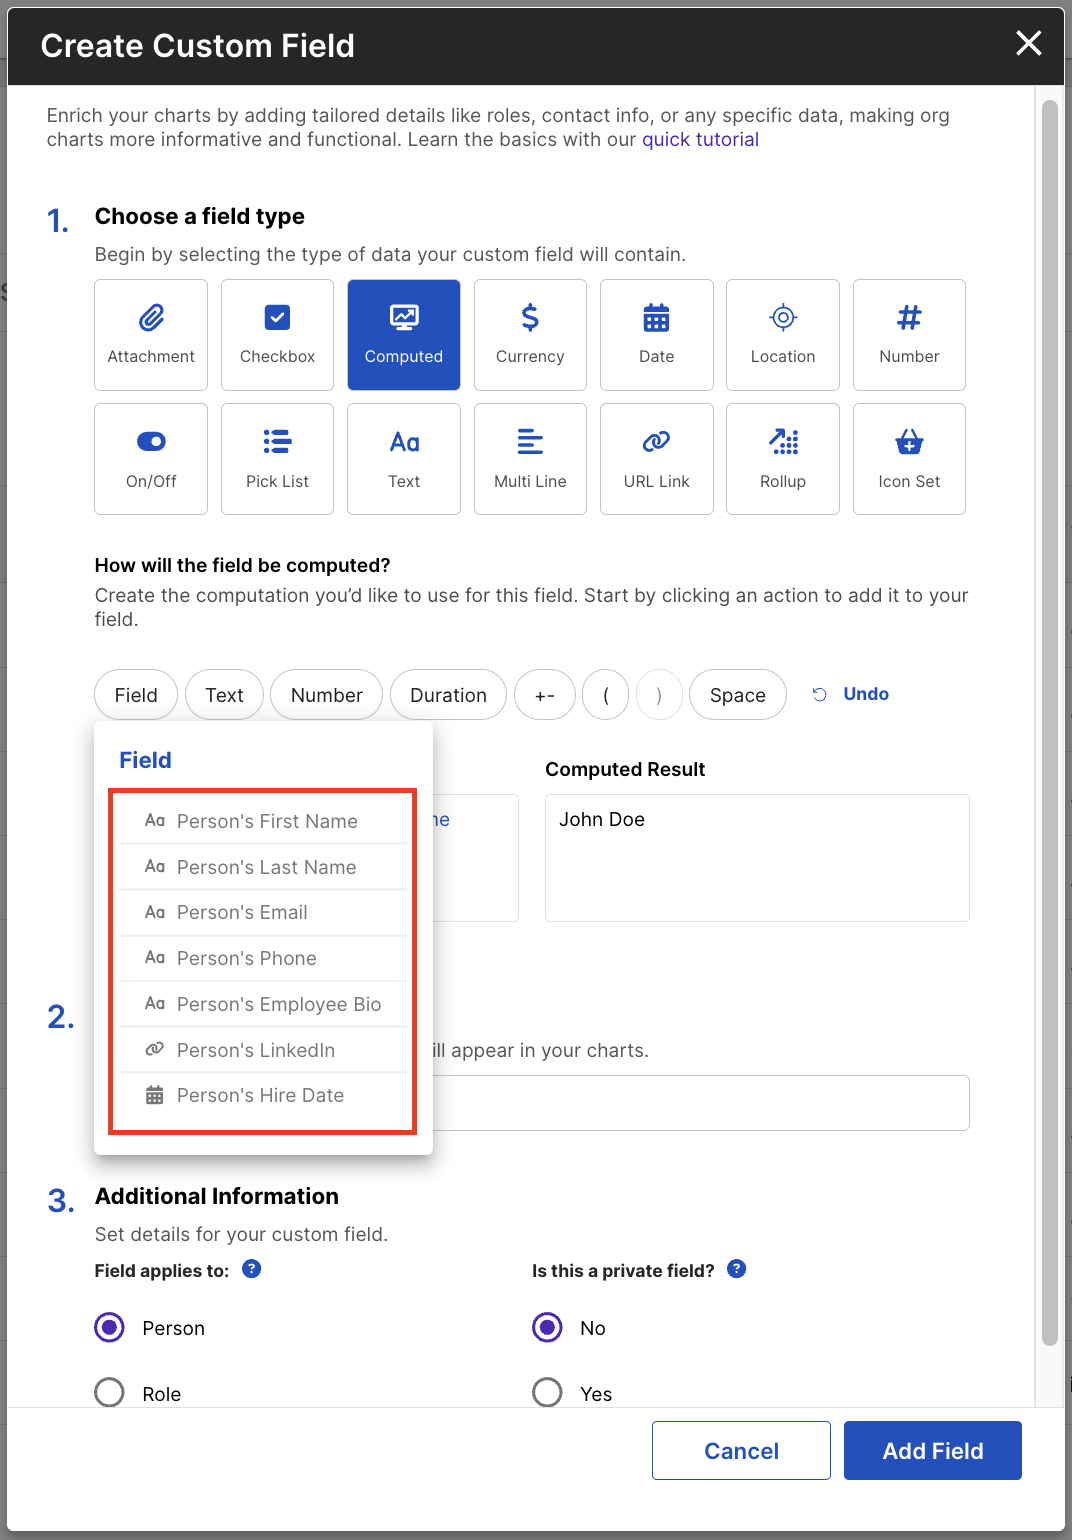Insert the plus-minus operator
This screenshot has width=1072, height=1540.
[545, 695]
